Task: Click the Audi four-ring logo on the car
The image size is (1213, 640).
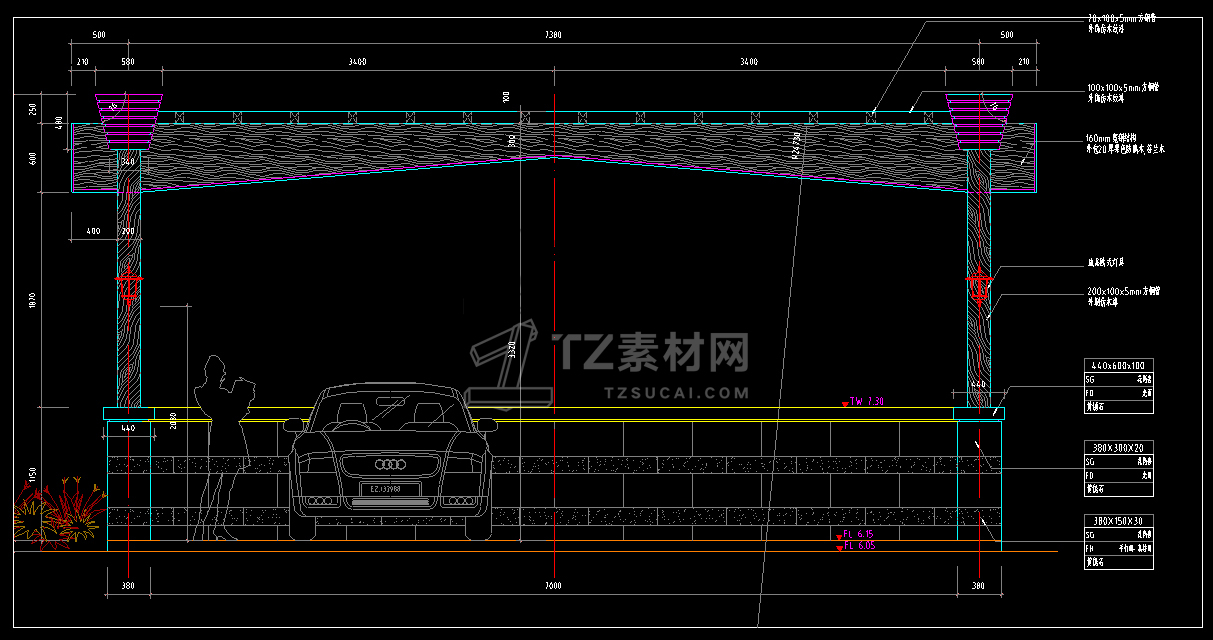Action: tap(390, 465)
